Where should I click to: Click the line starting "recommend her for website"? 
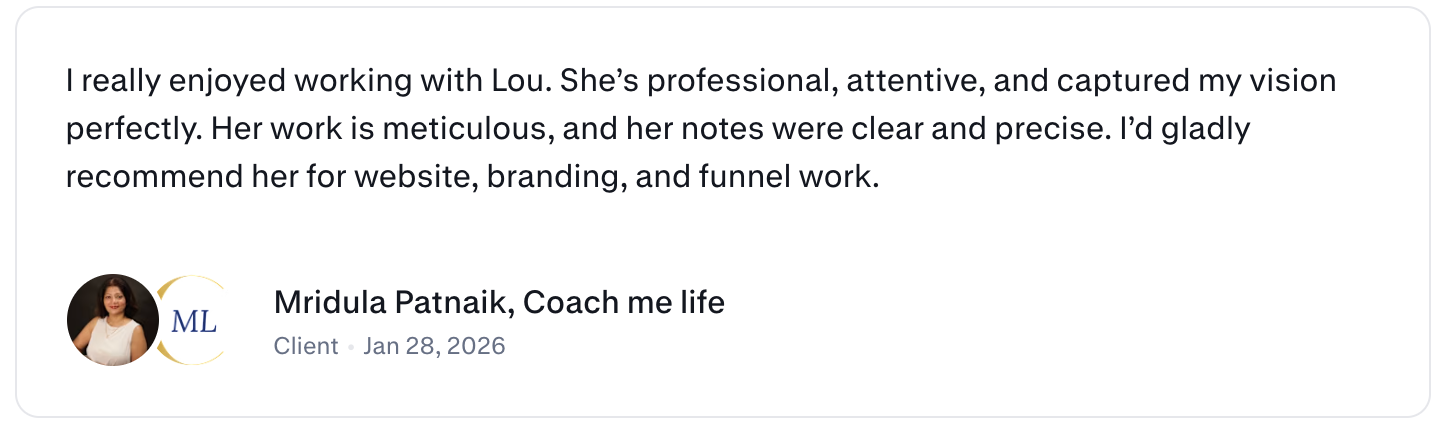472,177
